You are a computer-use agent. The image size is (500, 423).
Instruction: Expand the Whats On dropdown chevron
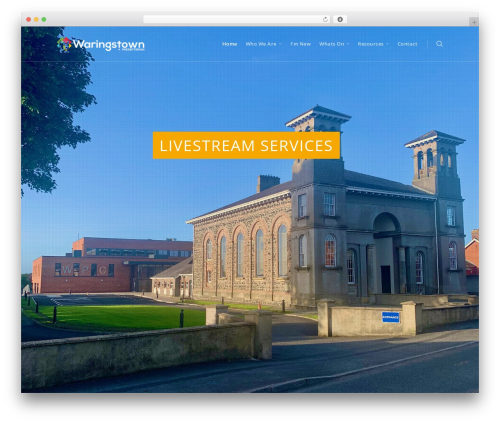[x=348, y=44]
